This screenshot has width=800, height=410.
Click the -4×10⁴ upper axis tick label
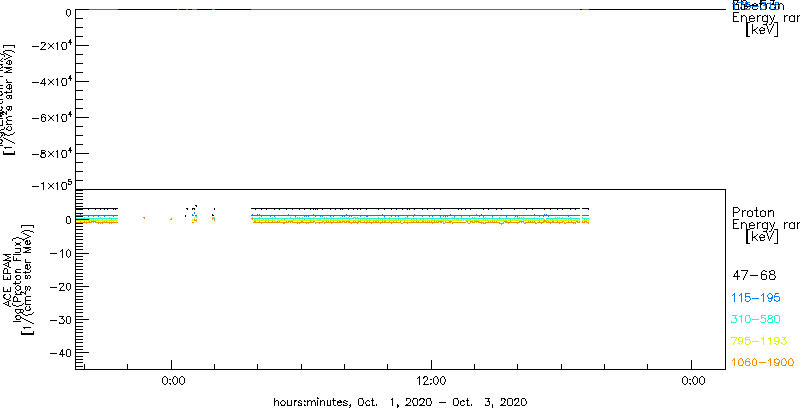pos(51,81)
